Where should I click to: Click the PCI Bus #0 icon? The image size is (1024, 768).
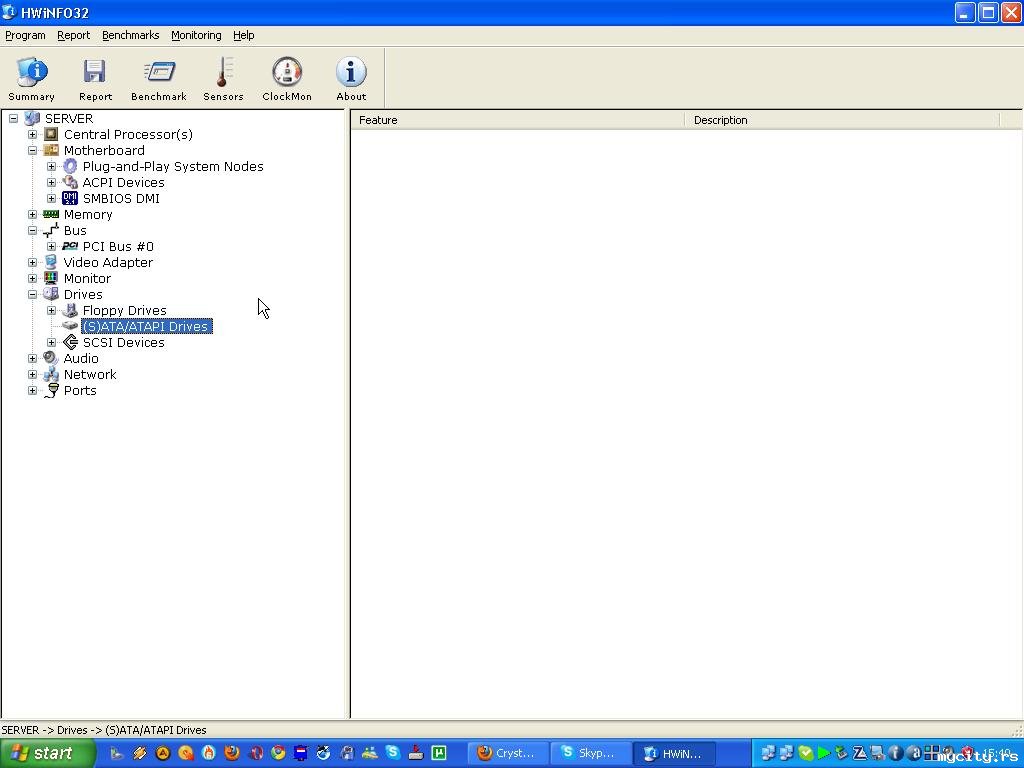point(70,246)
